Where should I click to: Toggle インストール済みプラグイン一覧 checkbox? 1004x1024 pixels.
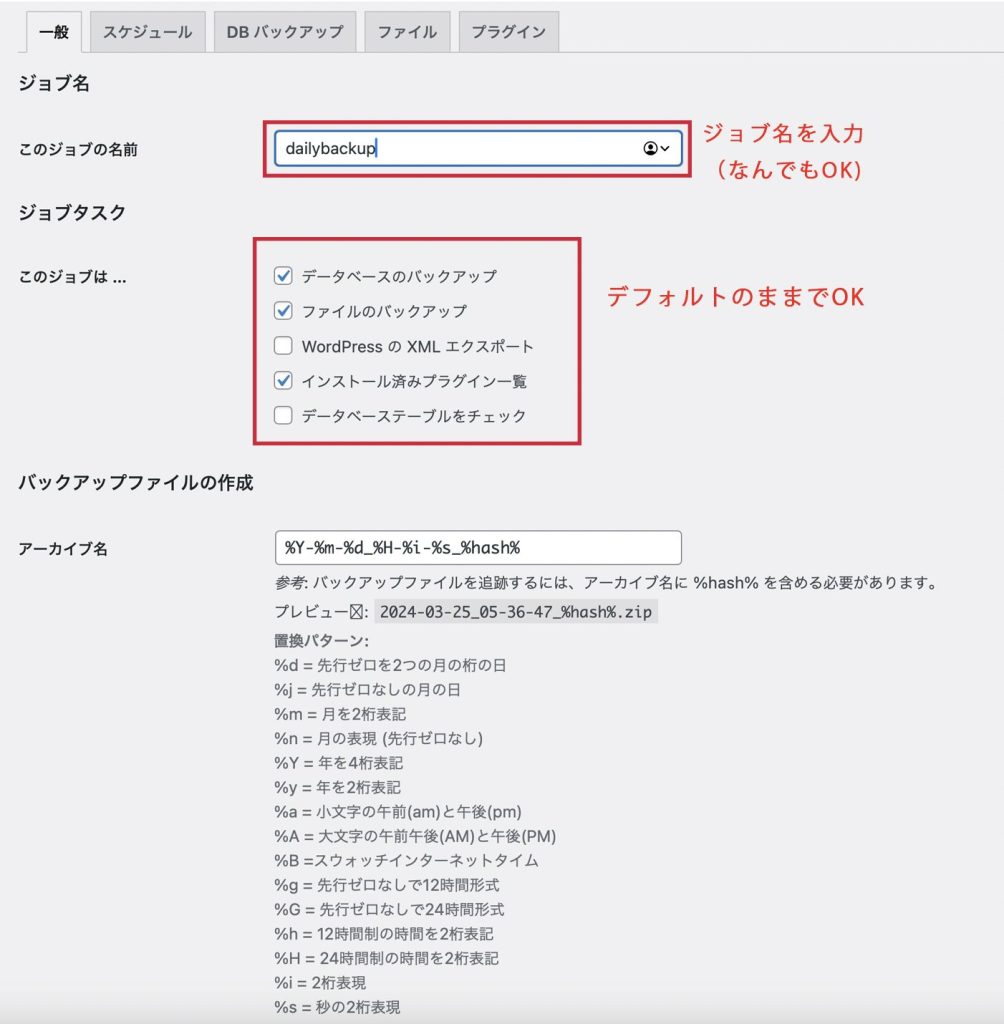pyautogui.click(x=284, y=381)
